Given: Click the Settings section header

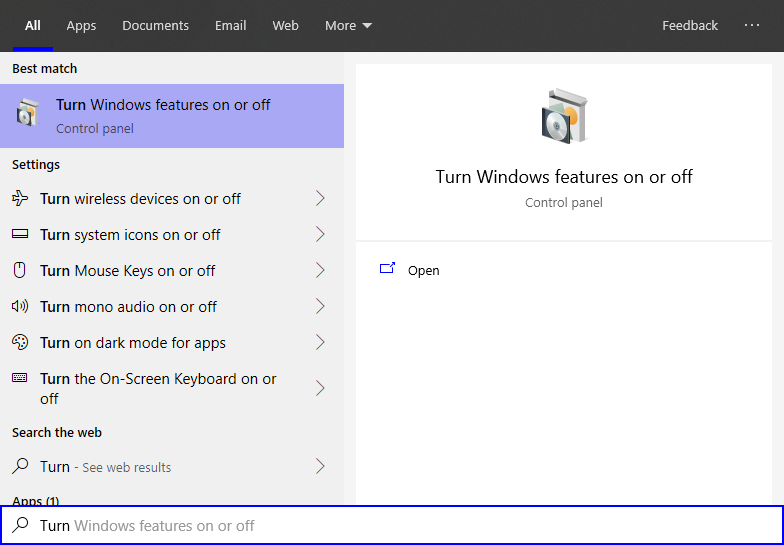Looking at the screenshot, I should coord(36,164).
